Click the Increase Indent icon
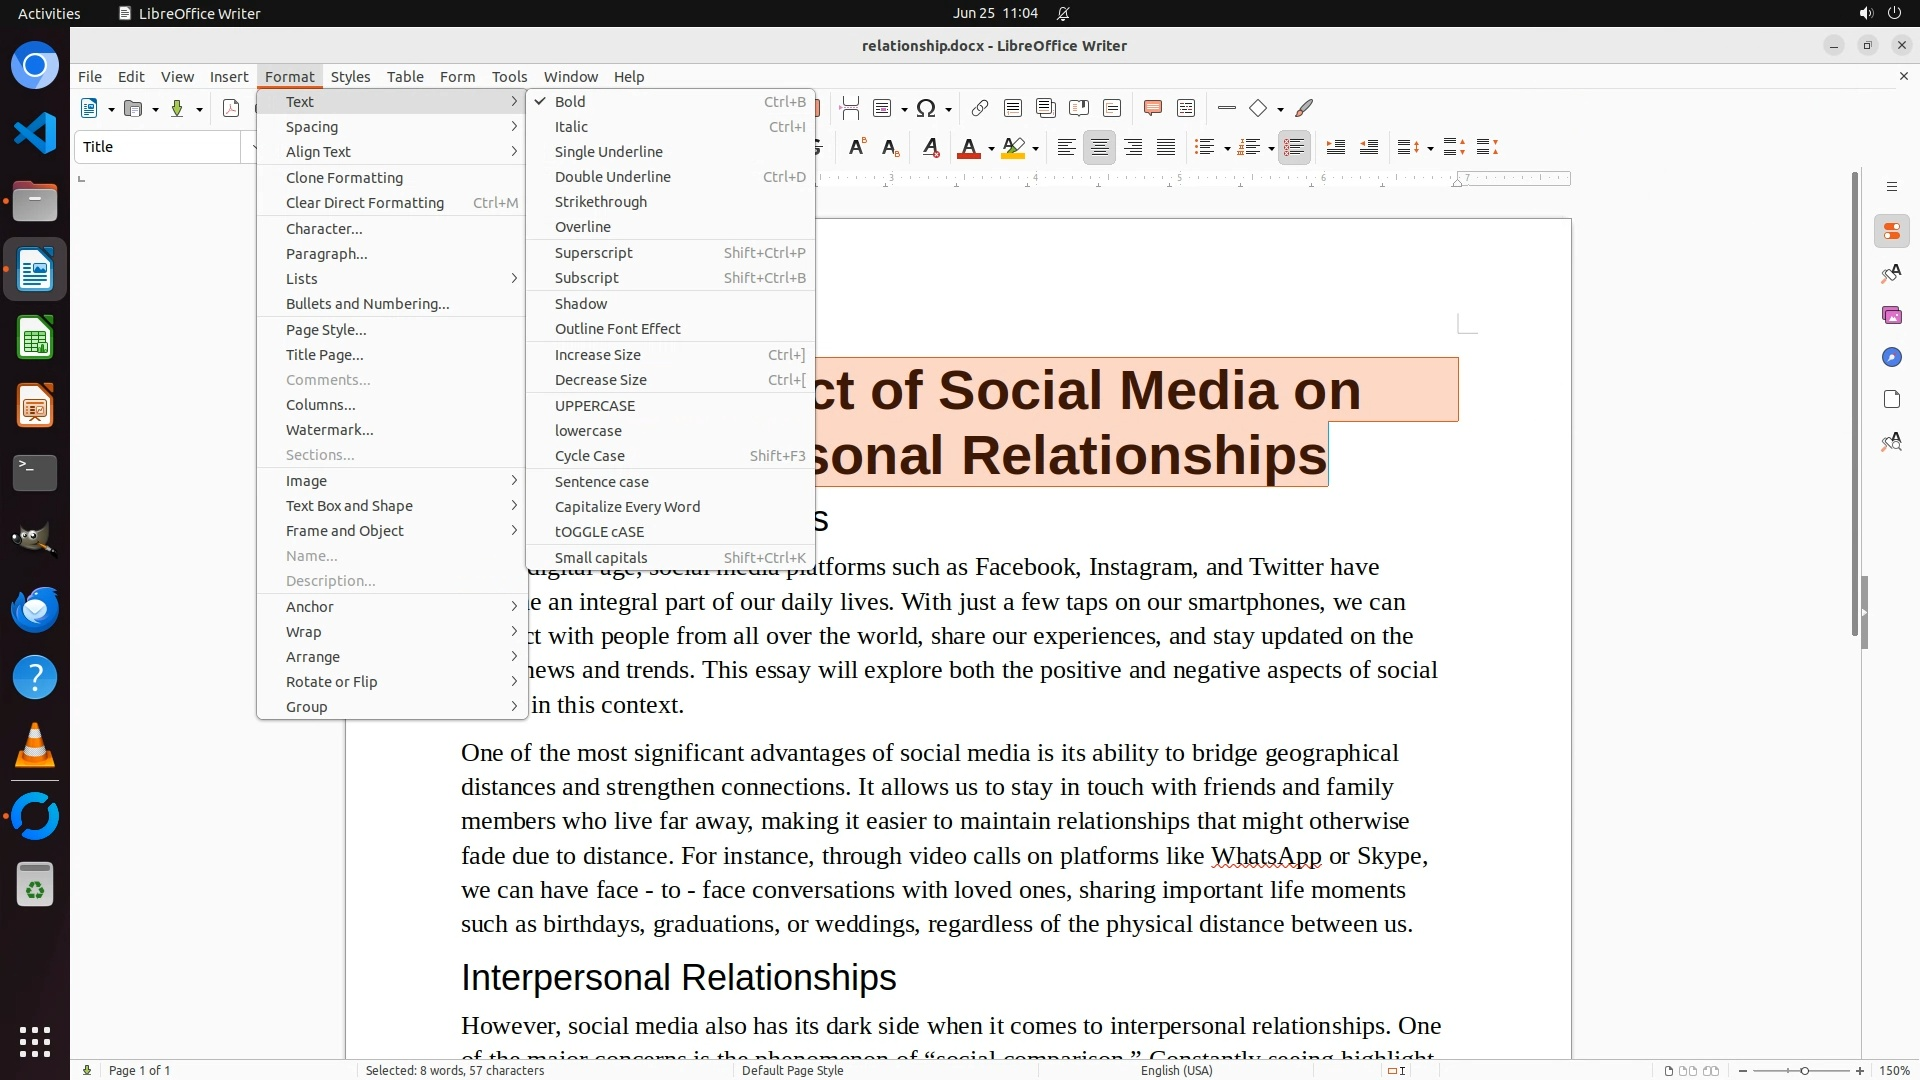The height and width of the screenshot is (1080, 1920). coord(1335,148)
